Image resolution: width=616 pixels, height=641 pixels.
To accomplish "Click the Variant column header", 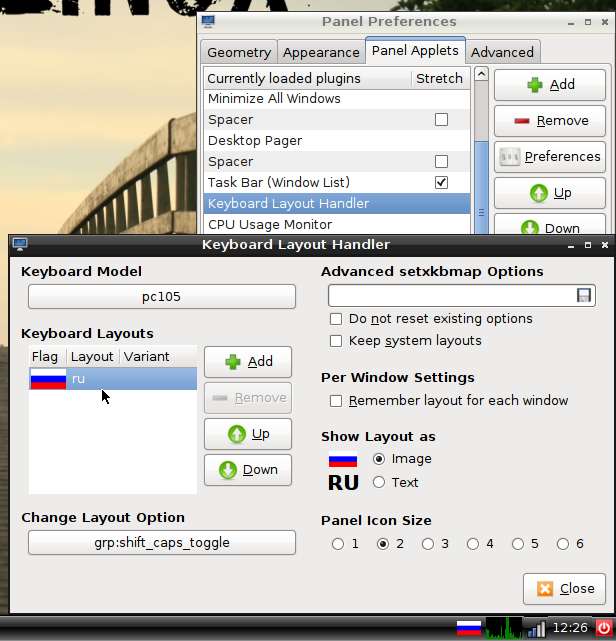I will (x=158, y=356).
